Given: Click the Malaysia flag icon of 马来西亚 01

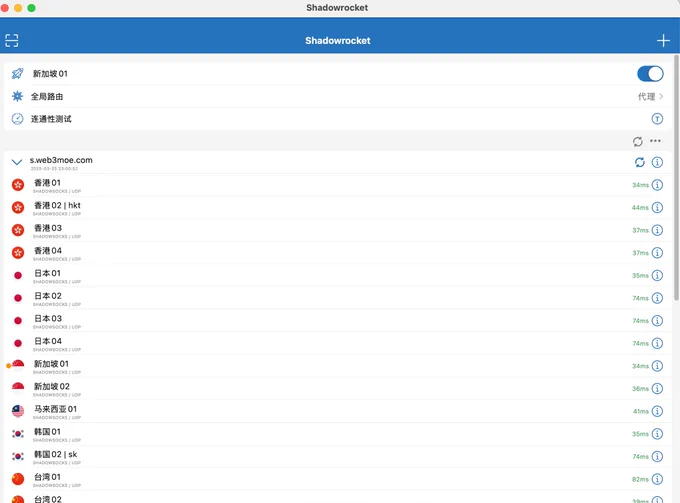Looking at the screenshot, I should pos(18,411).
